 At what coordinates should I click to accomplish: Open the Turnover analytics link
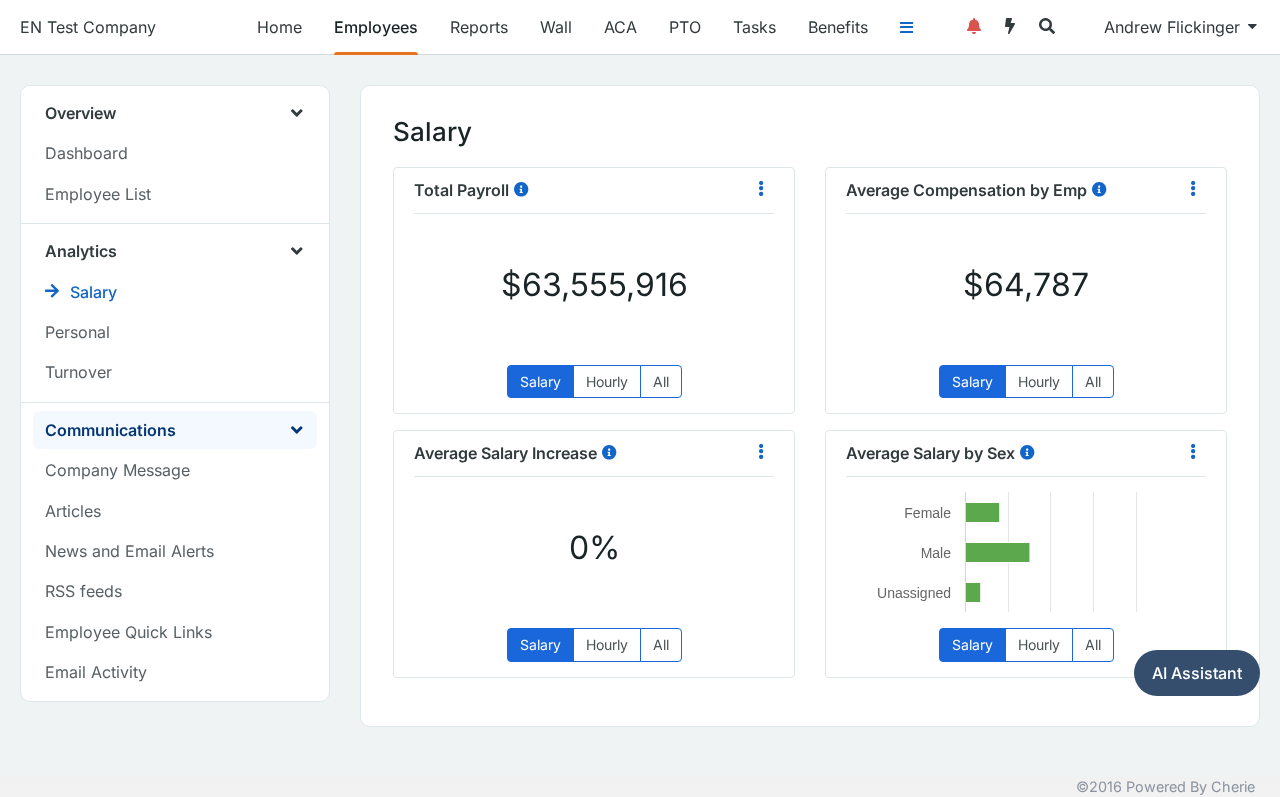tap(78, 372)
